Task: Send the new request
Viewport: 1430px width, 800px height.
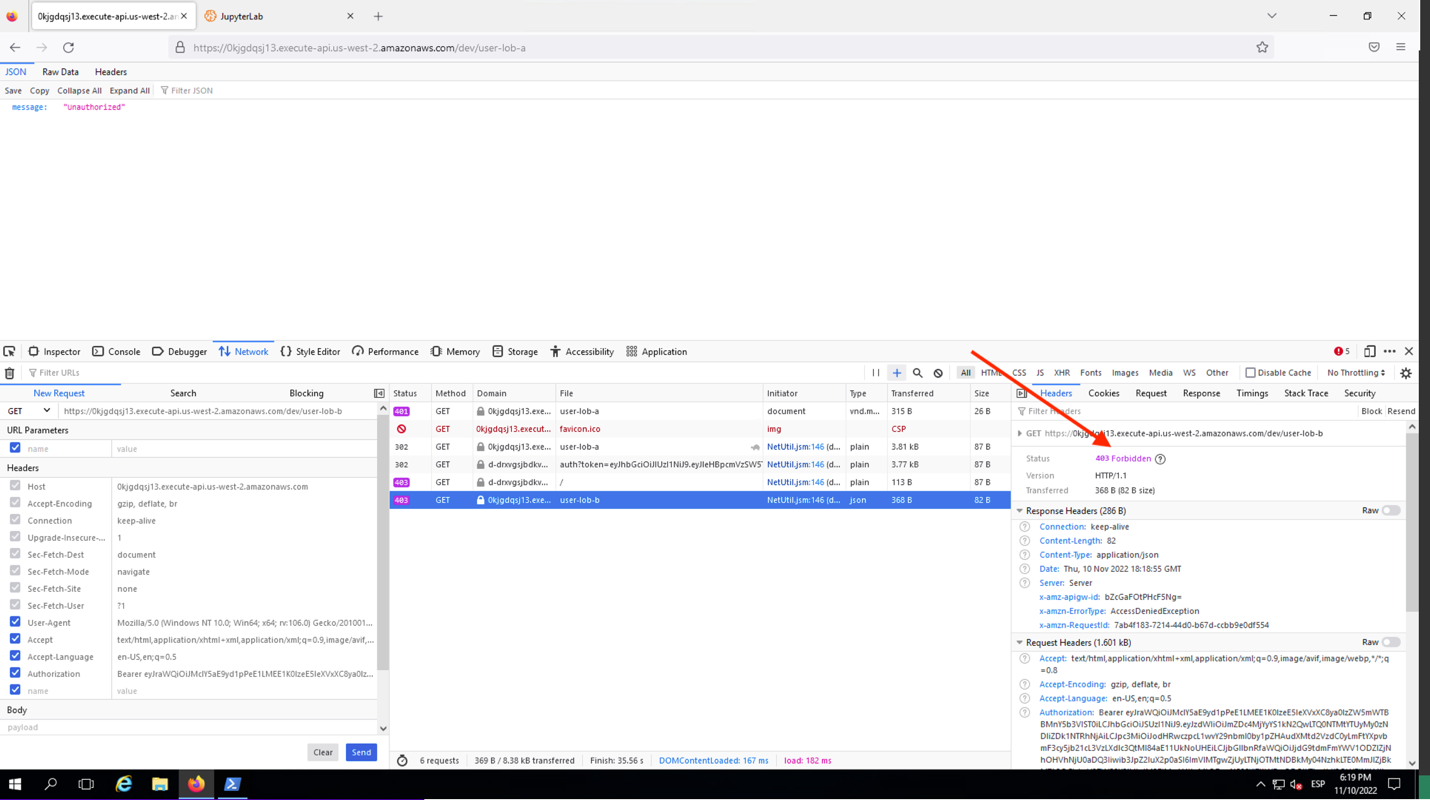Action: point(361,752)
